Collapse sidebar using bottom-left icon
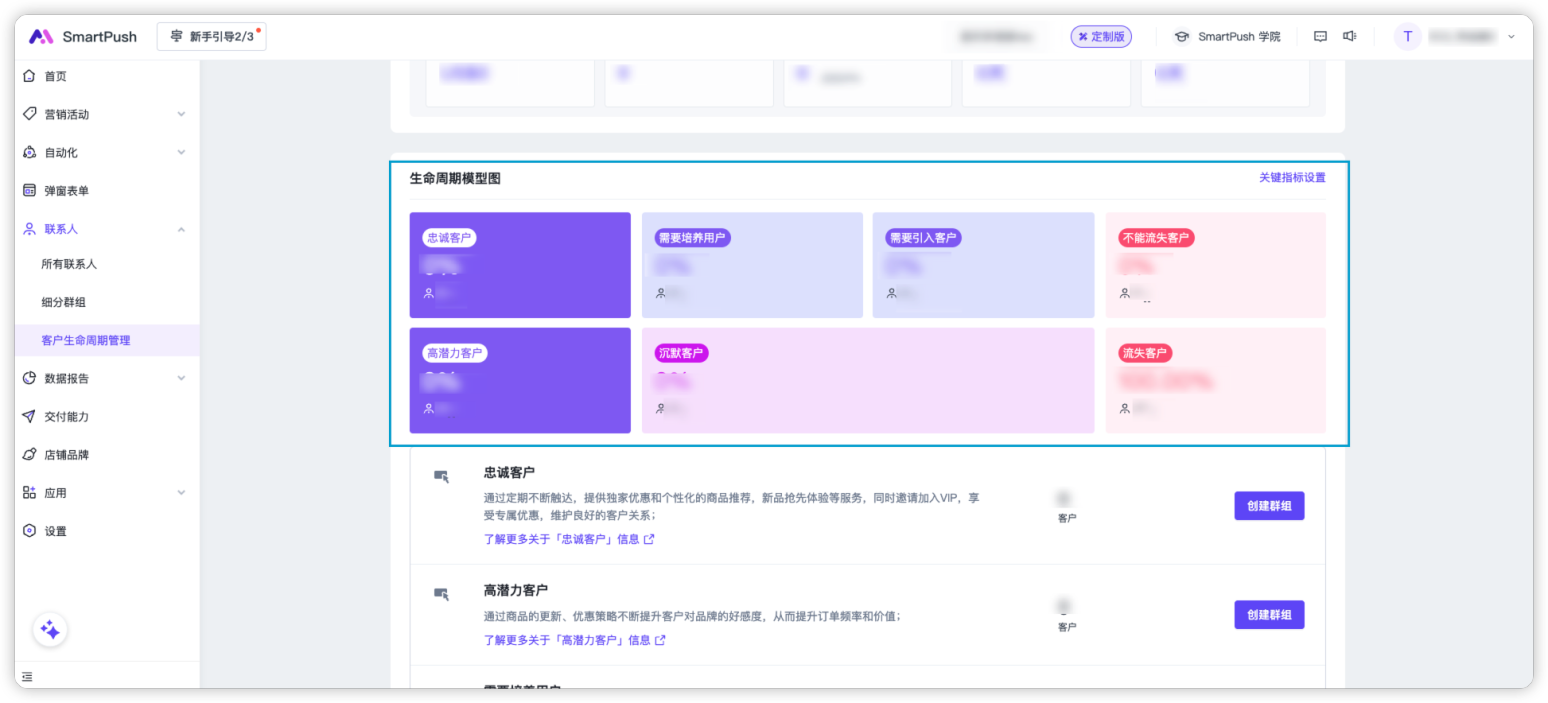 pyautogui.click(x=27, y=677)
